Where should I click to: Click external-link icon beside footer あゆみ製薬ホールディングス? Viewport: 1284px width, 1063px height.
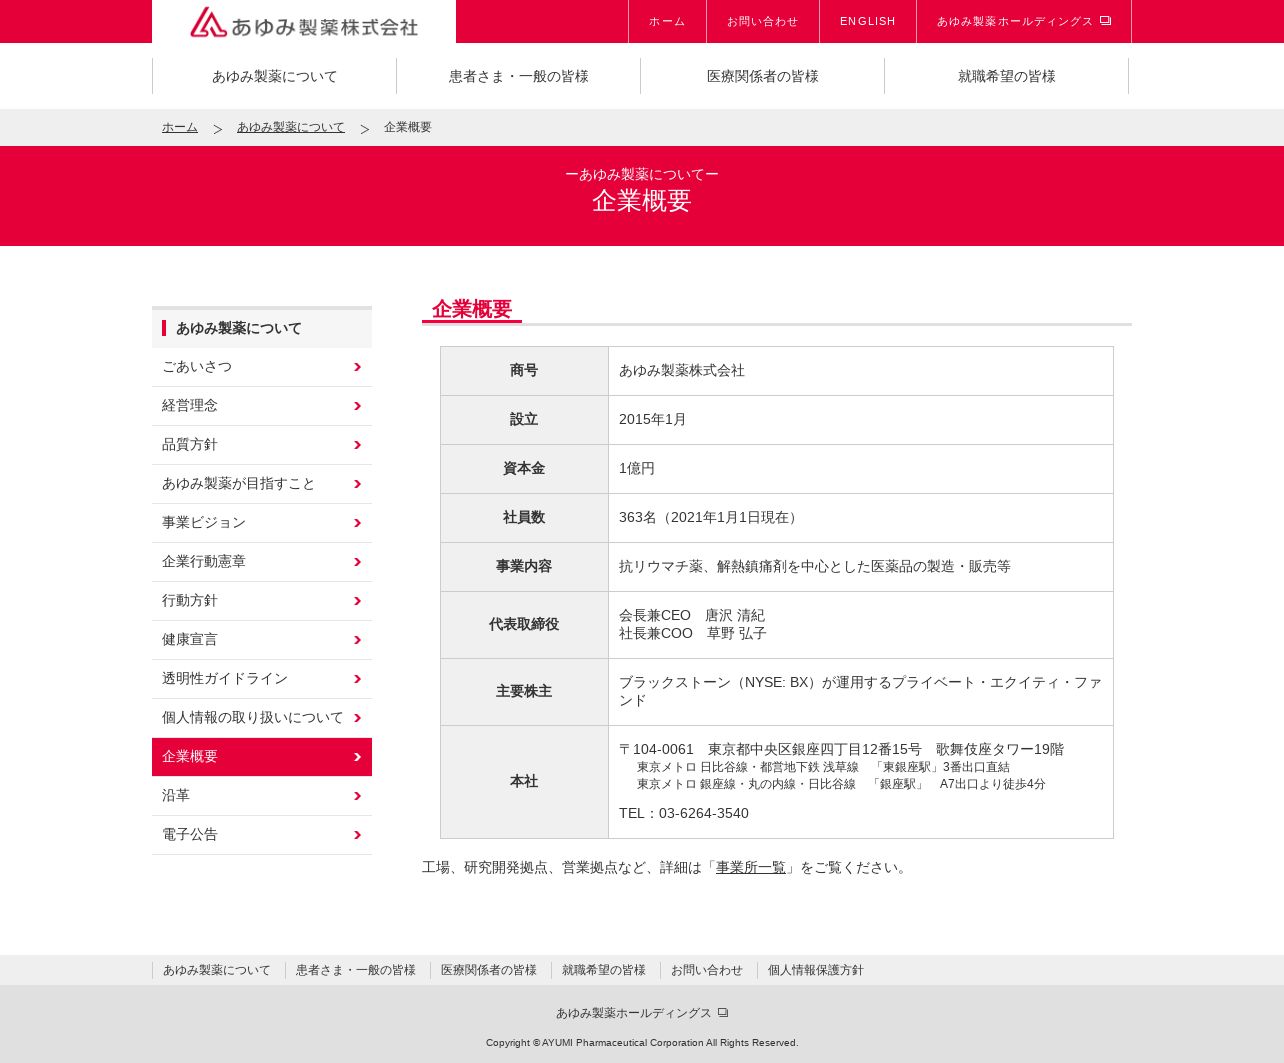pyautogui.click(x=723, y=1013)
